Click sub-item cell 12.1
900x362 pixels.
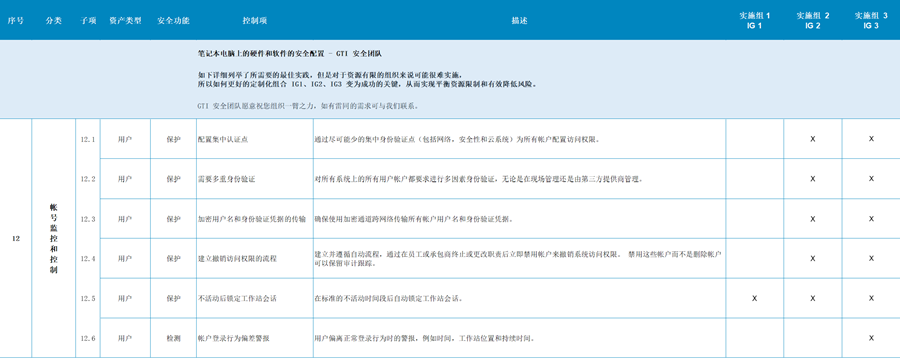point(88,139)
